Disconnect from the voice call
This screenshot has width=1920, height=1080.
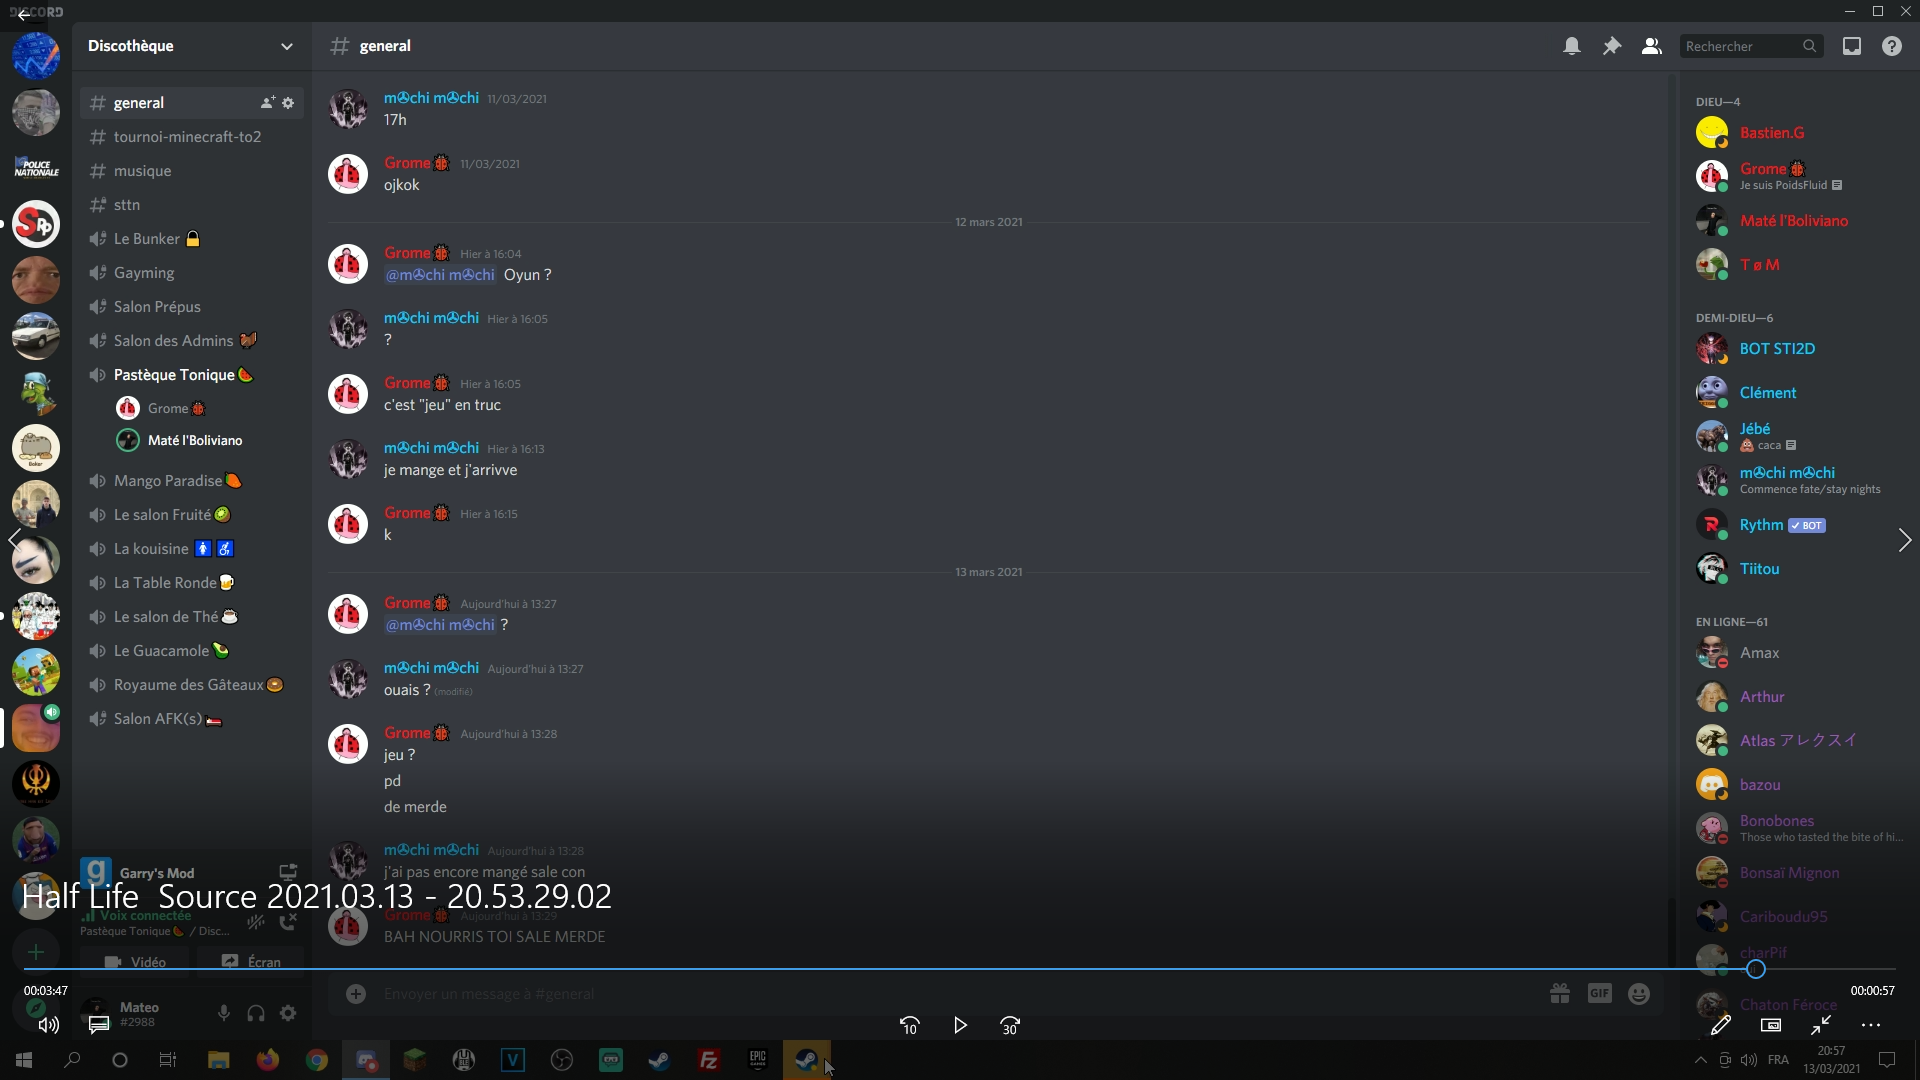pyautogui.click(x=288, y=922)
